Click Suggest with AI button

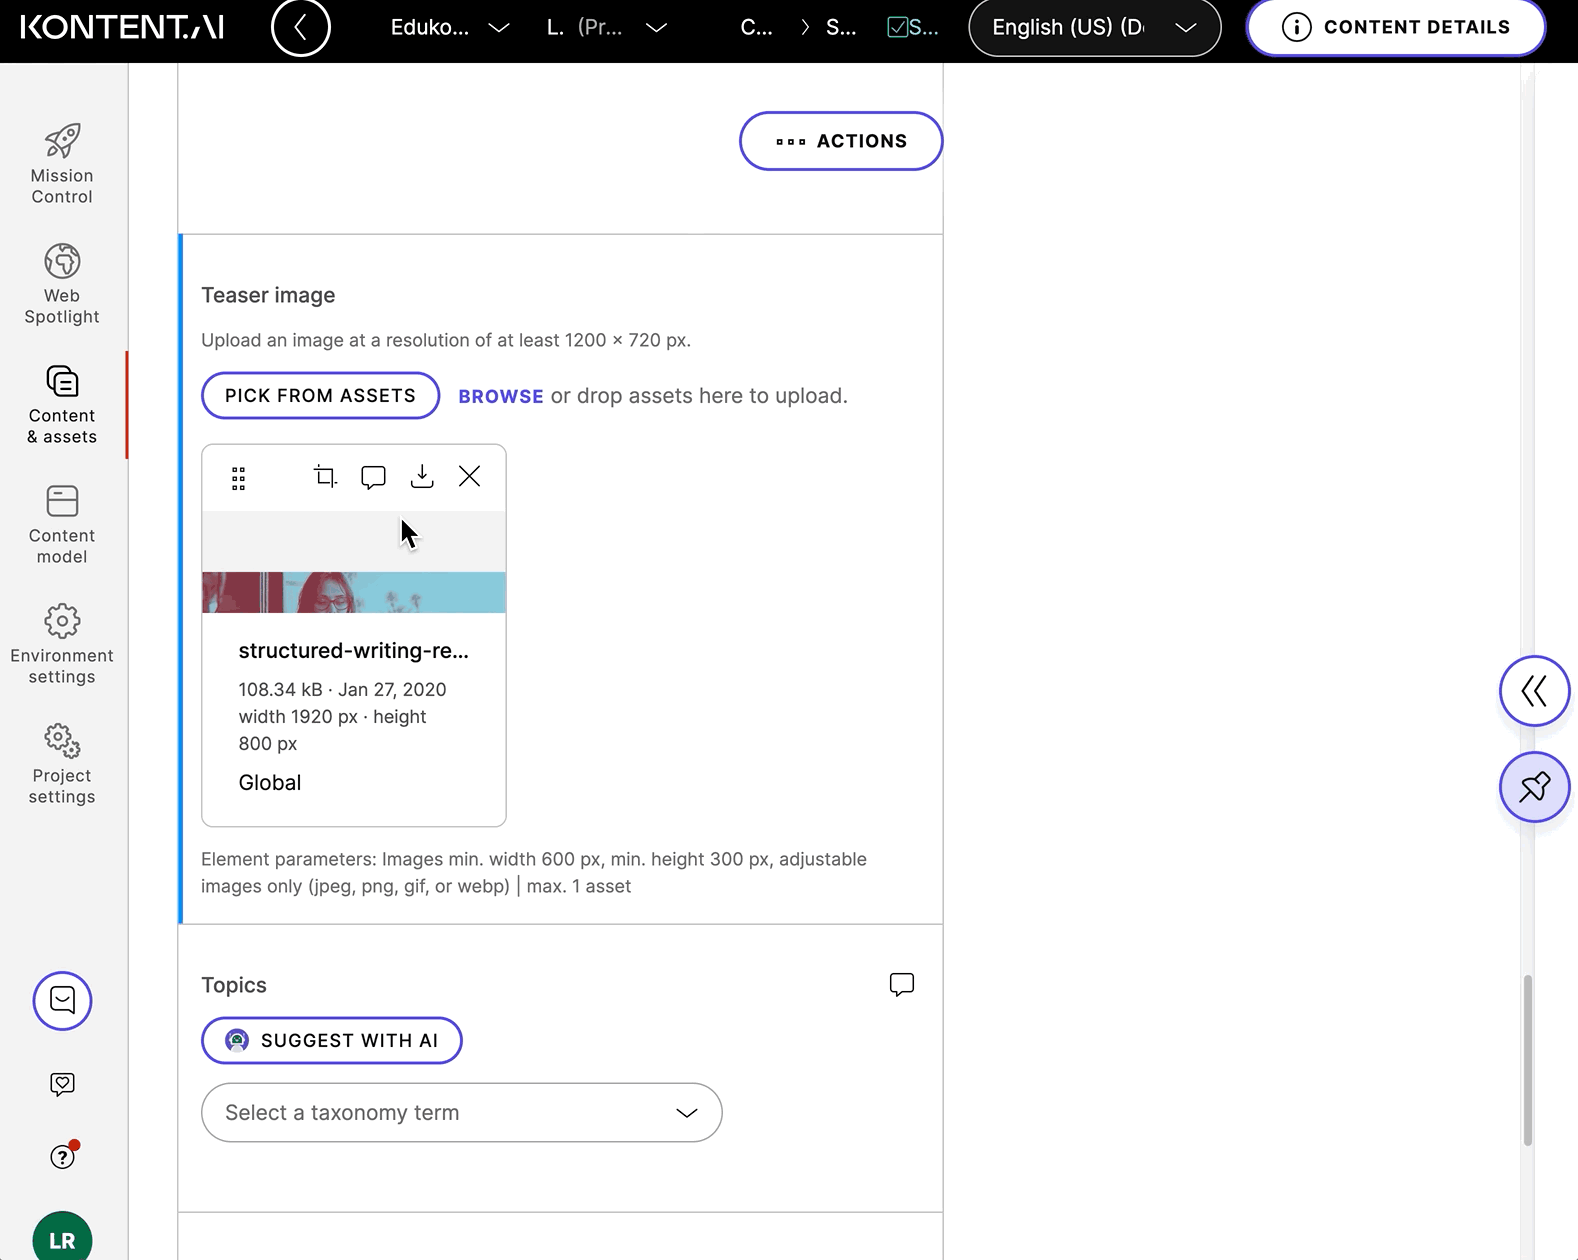click(332, 1041)
